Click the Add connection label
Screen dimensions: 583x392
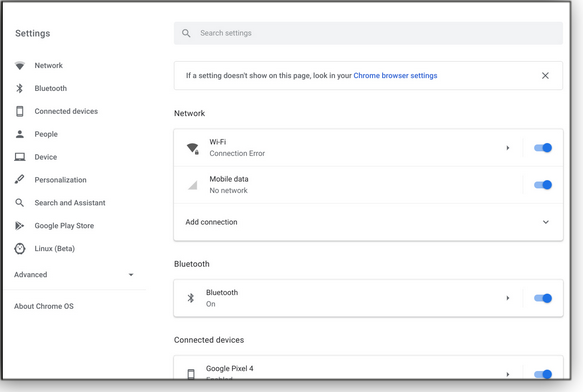[211, 222]
